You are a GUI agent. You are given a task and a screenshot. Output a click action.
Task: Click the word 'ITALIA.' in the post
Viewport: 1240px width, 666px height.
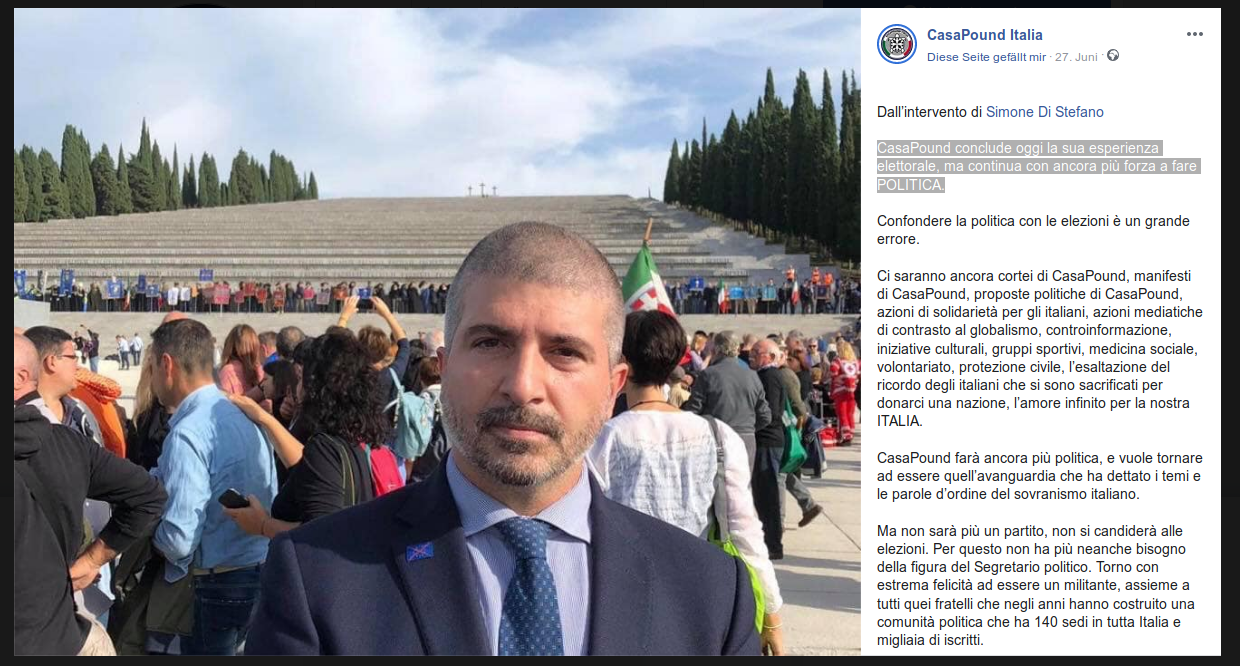coord(900,421)
